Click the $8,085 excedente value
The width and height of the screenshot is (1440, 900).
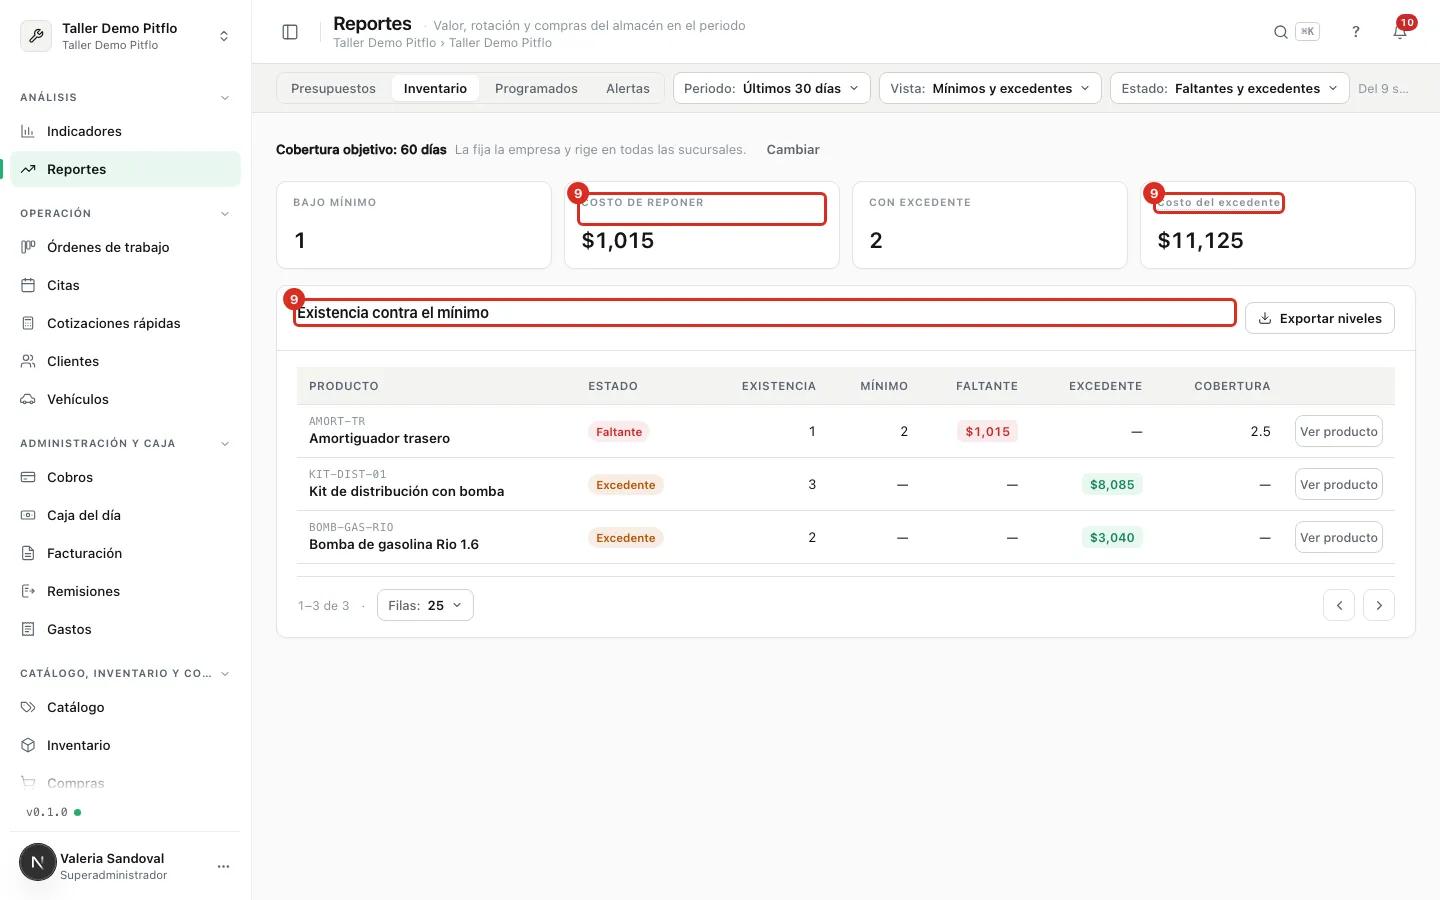click(x=1112, y=484)
